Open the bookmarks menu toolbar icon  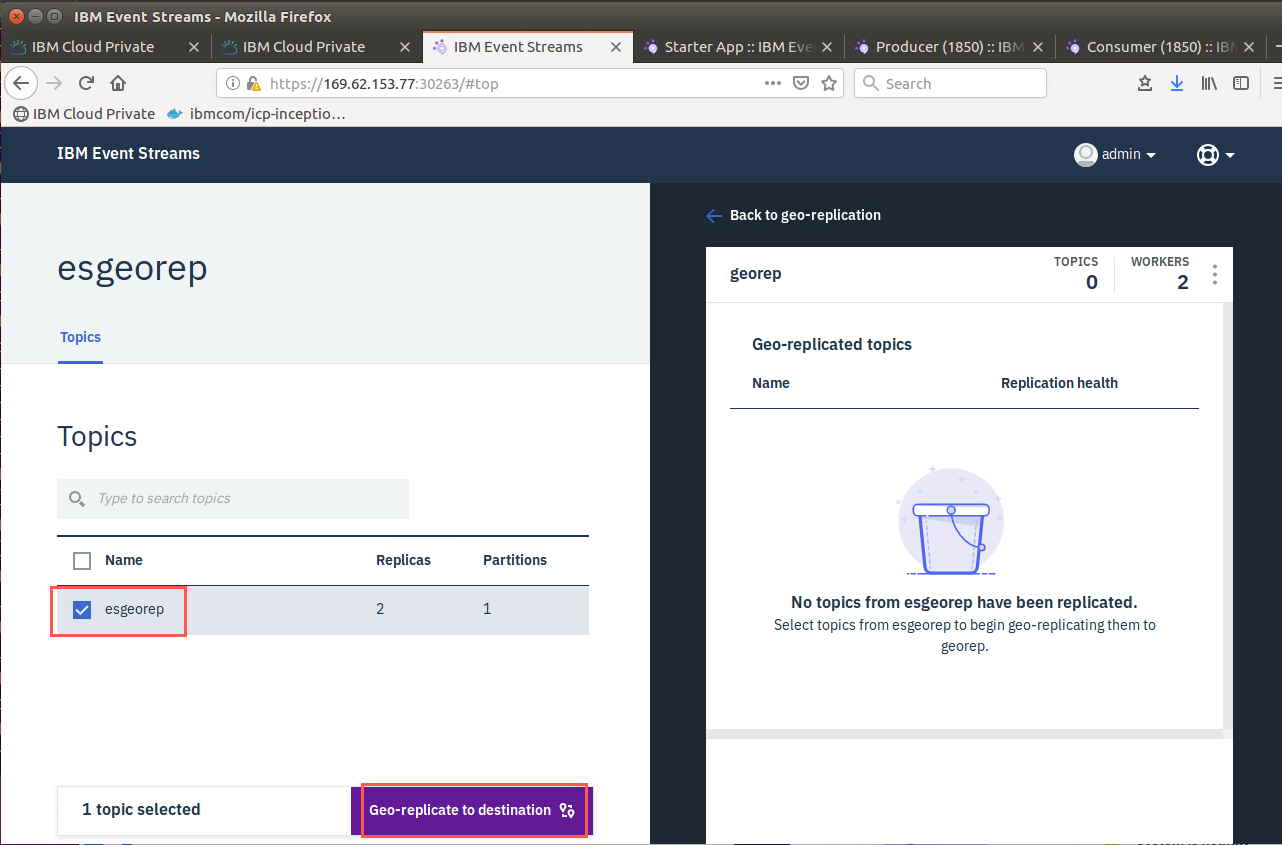(1145, 84)
